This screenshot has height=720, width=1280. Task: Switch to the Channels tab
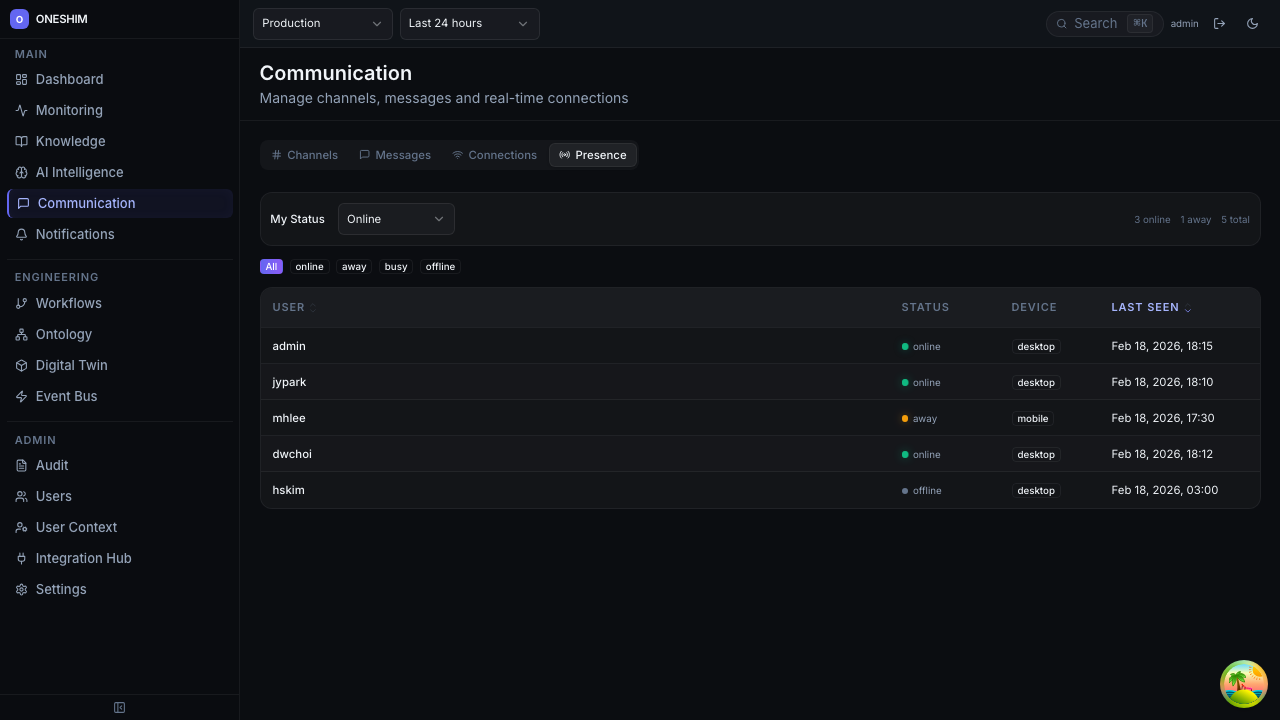pyautogui.click(x=305, y=155)
